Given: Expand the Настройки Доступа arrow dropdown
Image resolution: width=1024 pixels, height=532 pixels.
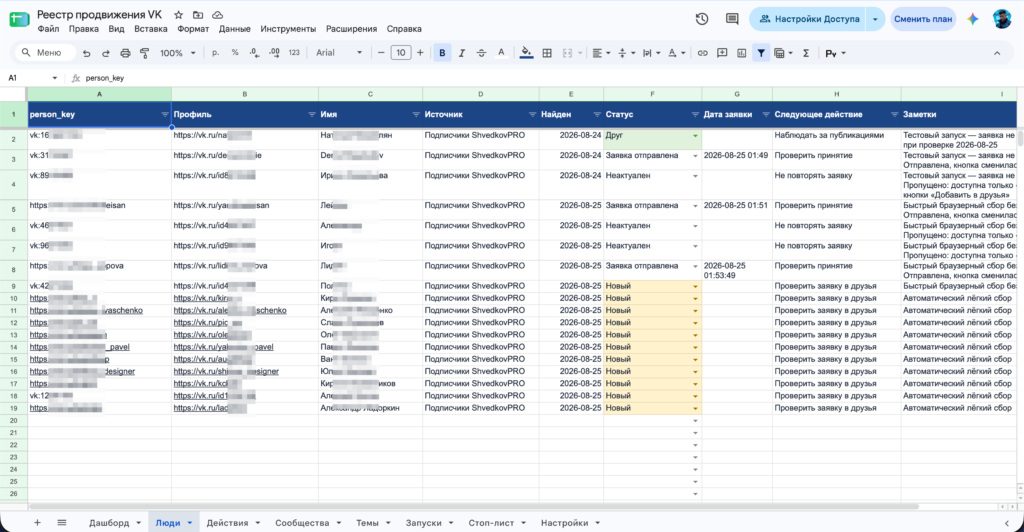Looking at the screenshot, I should tap(875, 19).
